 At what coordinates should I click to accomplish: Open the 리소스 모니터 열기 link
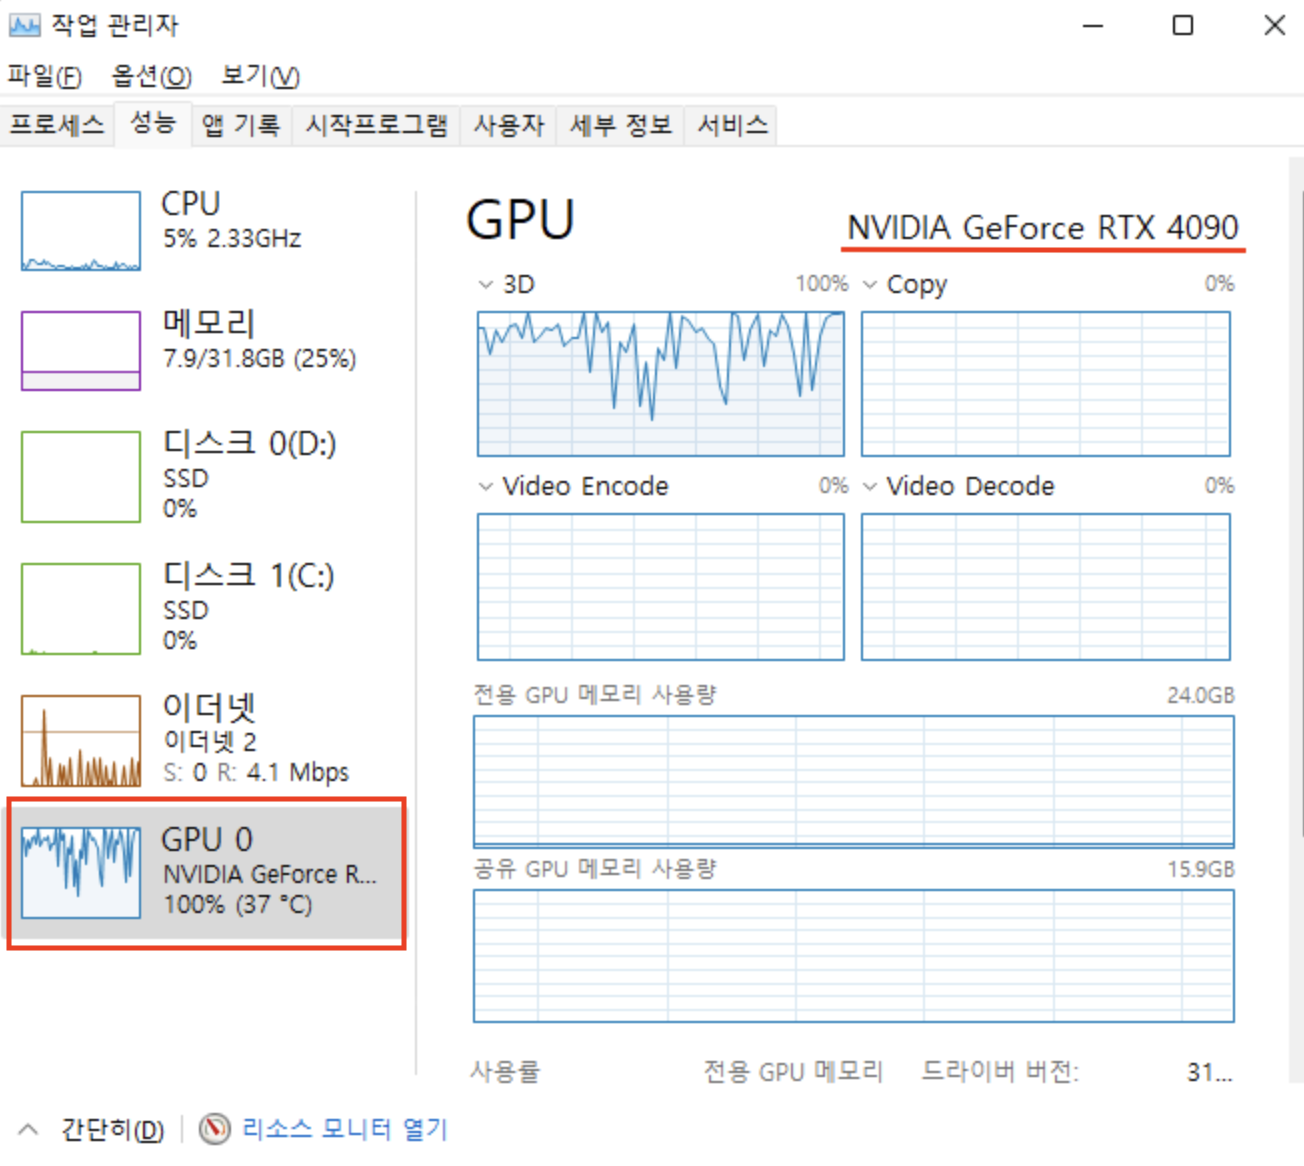pyautogui.click(x=344, y=1129)
